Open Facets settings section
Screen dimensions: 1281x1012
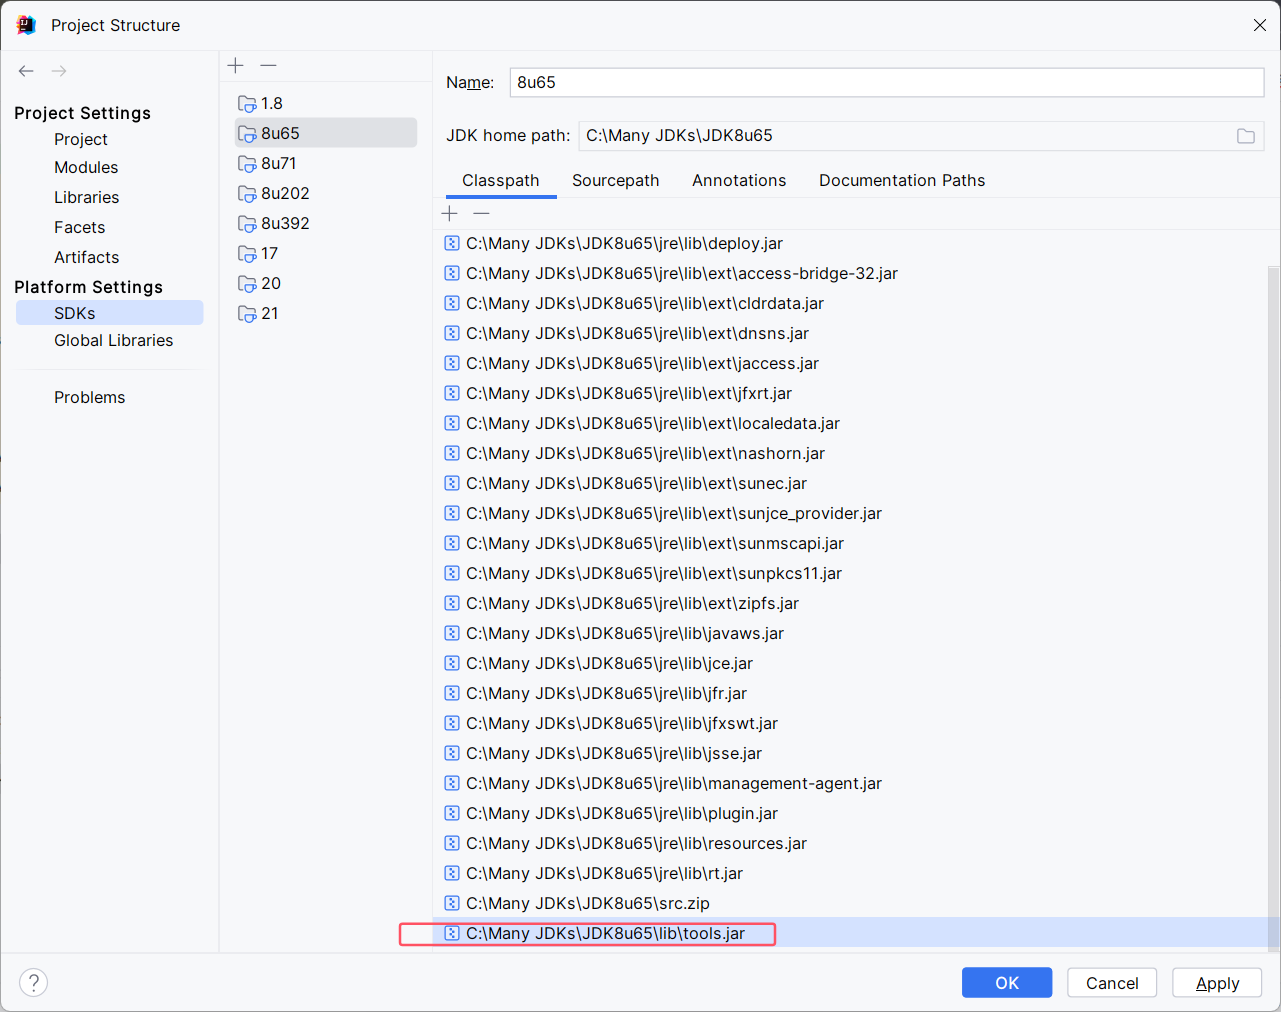(x=80, y=227)
